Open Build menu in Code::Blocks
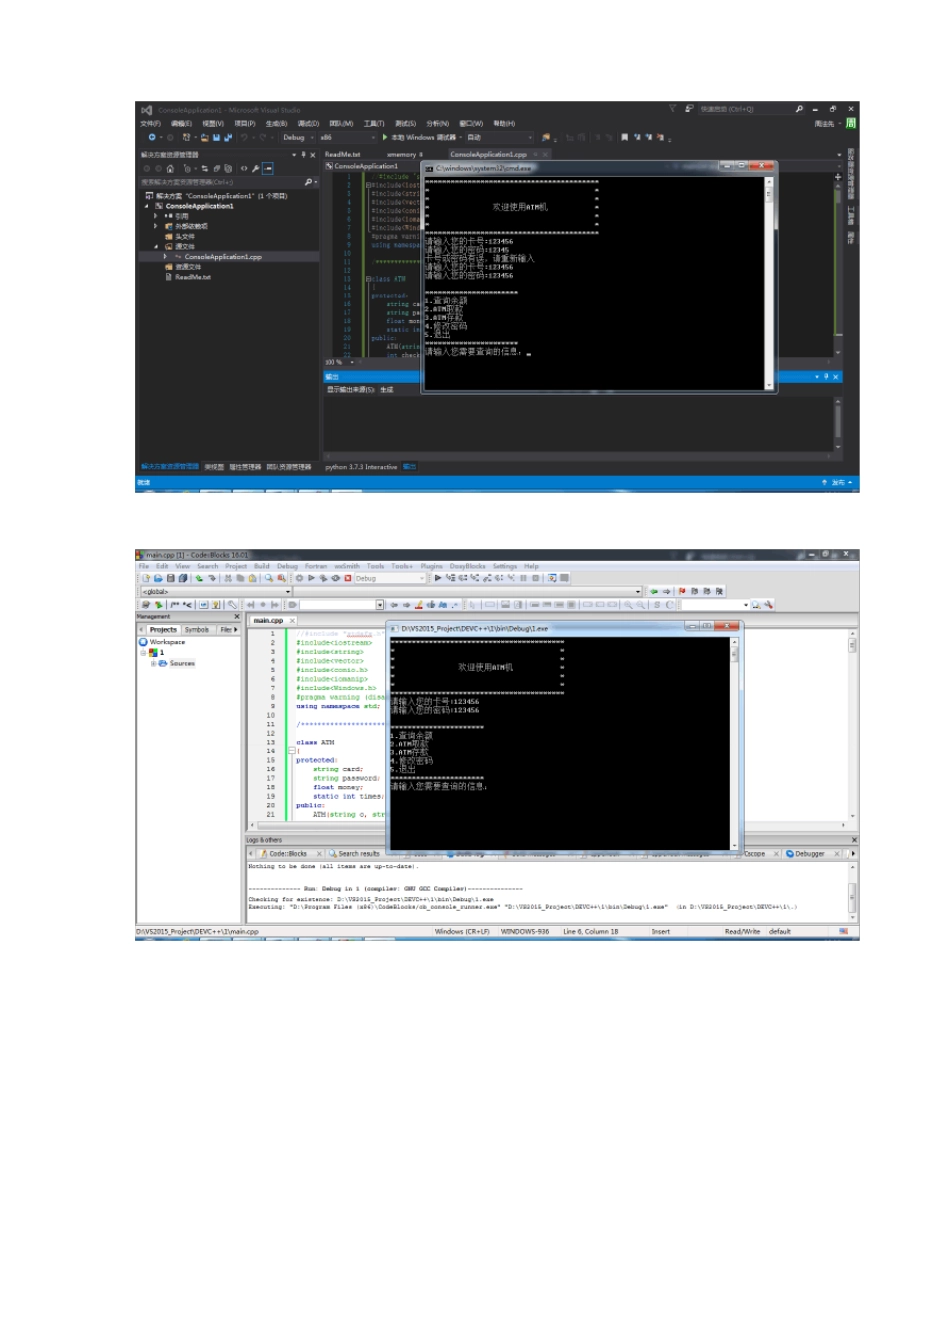 tap(261, 566)
